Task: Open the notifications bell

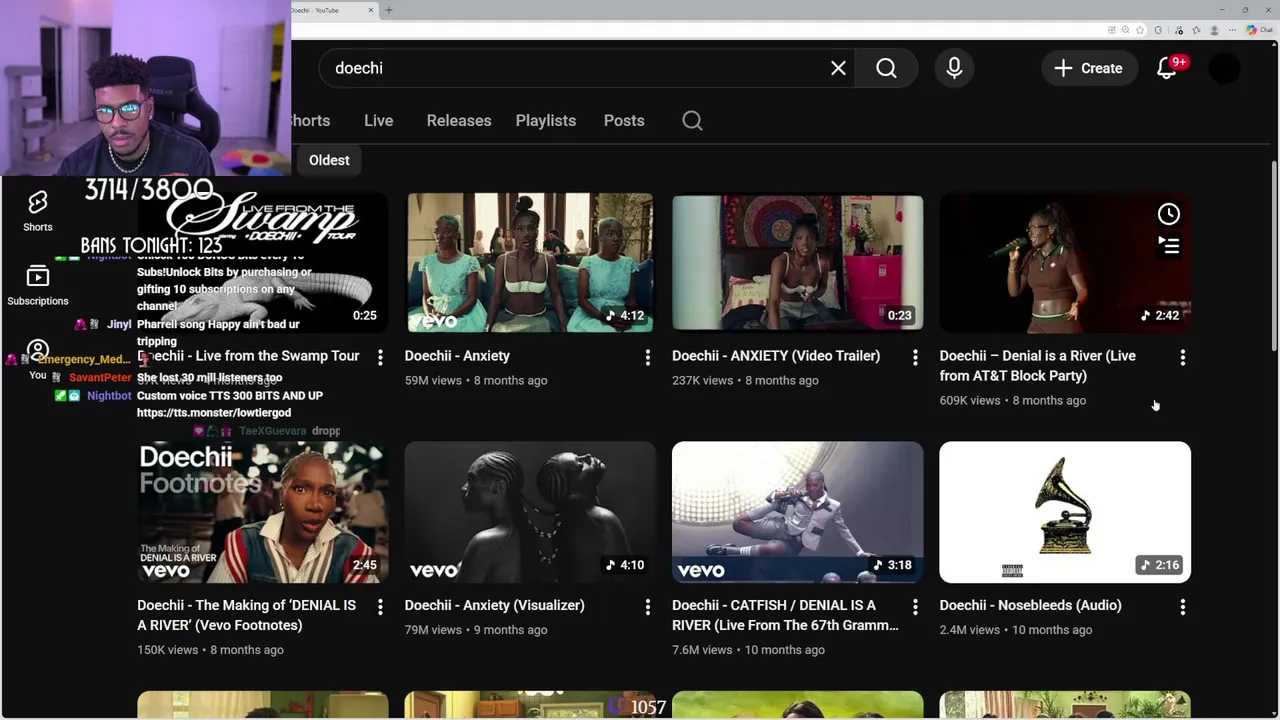Action: tap(1167, 68)
